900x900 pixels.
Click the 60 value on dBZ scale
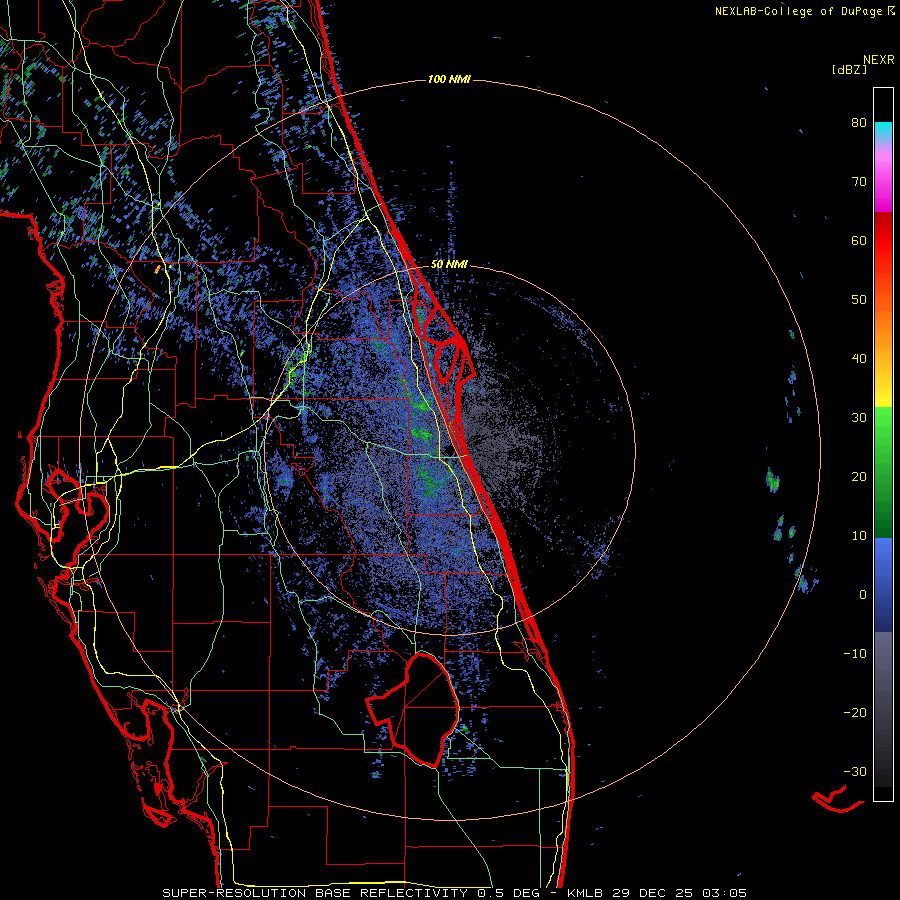click(x=859, y=240)
